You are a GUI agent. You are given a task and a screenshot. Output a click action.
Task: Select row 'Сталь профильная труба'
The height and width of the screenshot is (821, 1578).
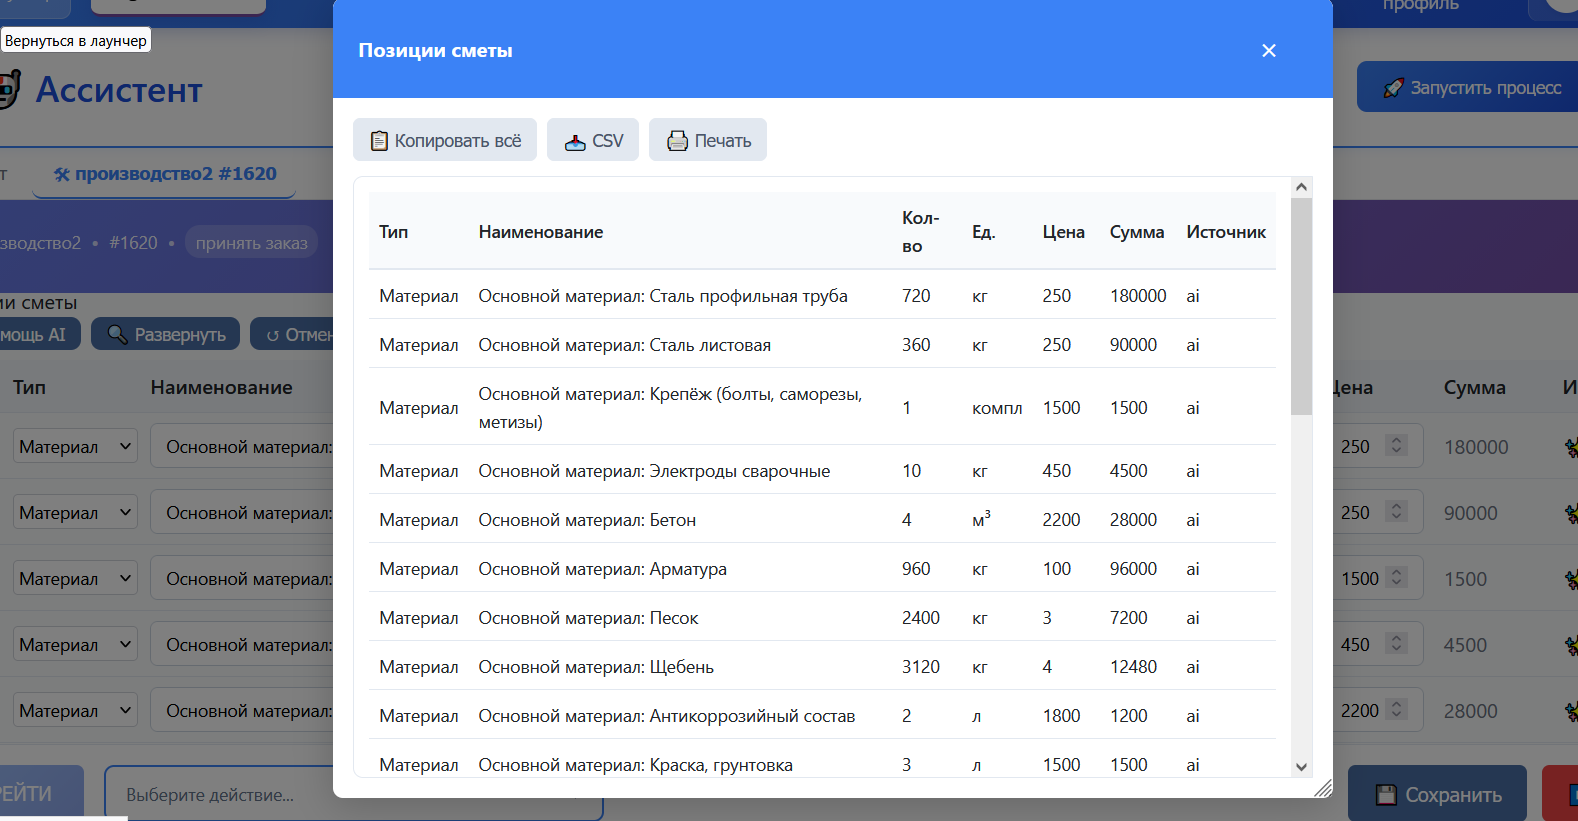pos(822,295)
